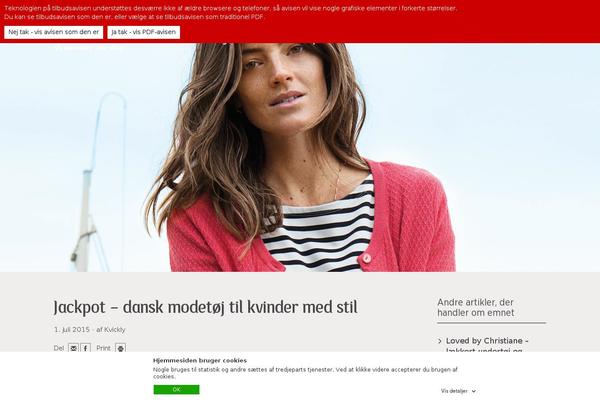Choose Nej tak - vis avisen som den er
The image size is (600, 400).
54,32
